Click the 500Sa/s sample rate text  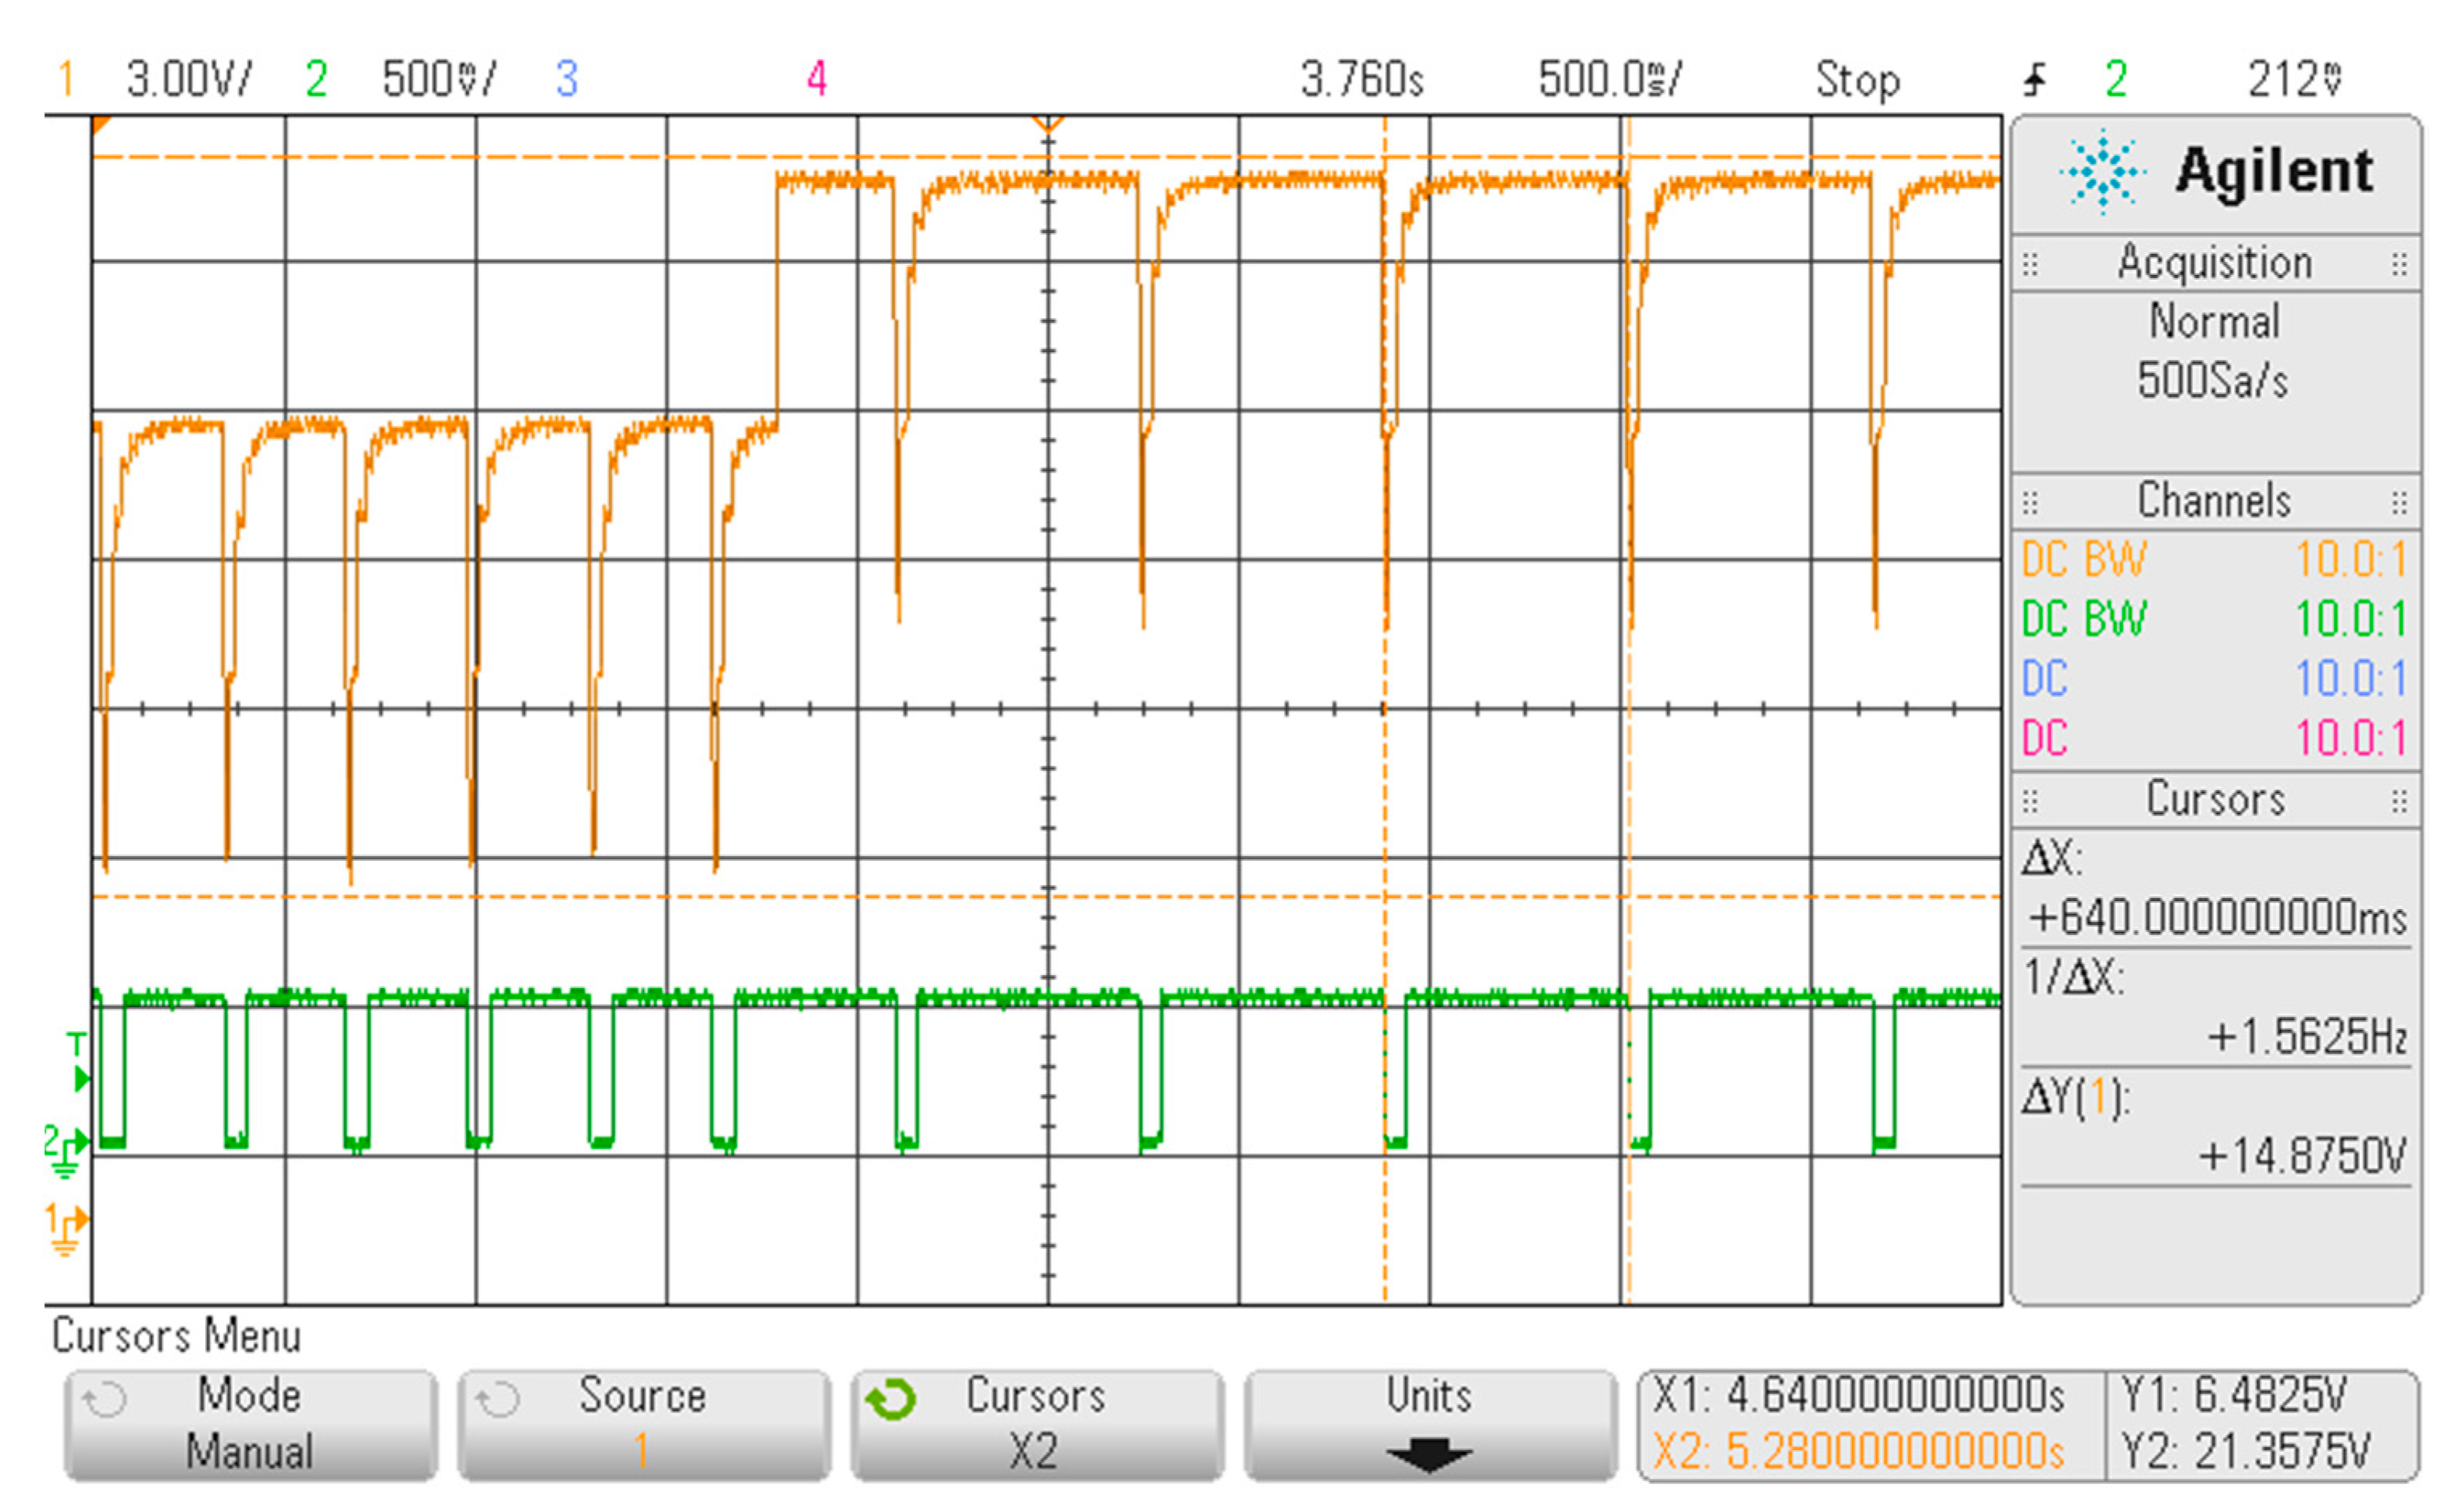pyautogui.click(x=2213, y=381)
